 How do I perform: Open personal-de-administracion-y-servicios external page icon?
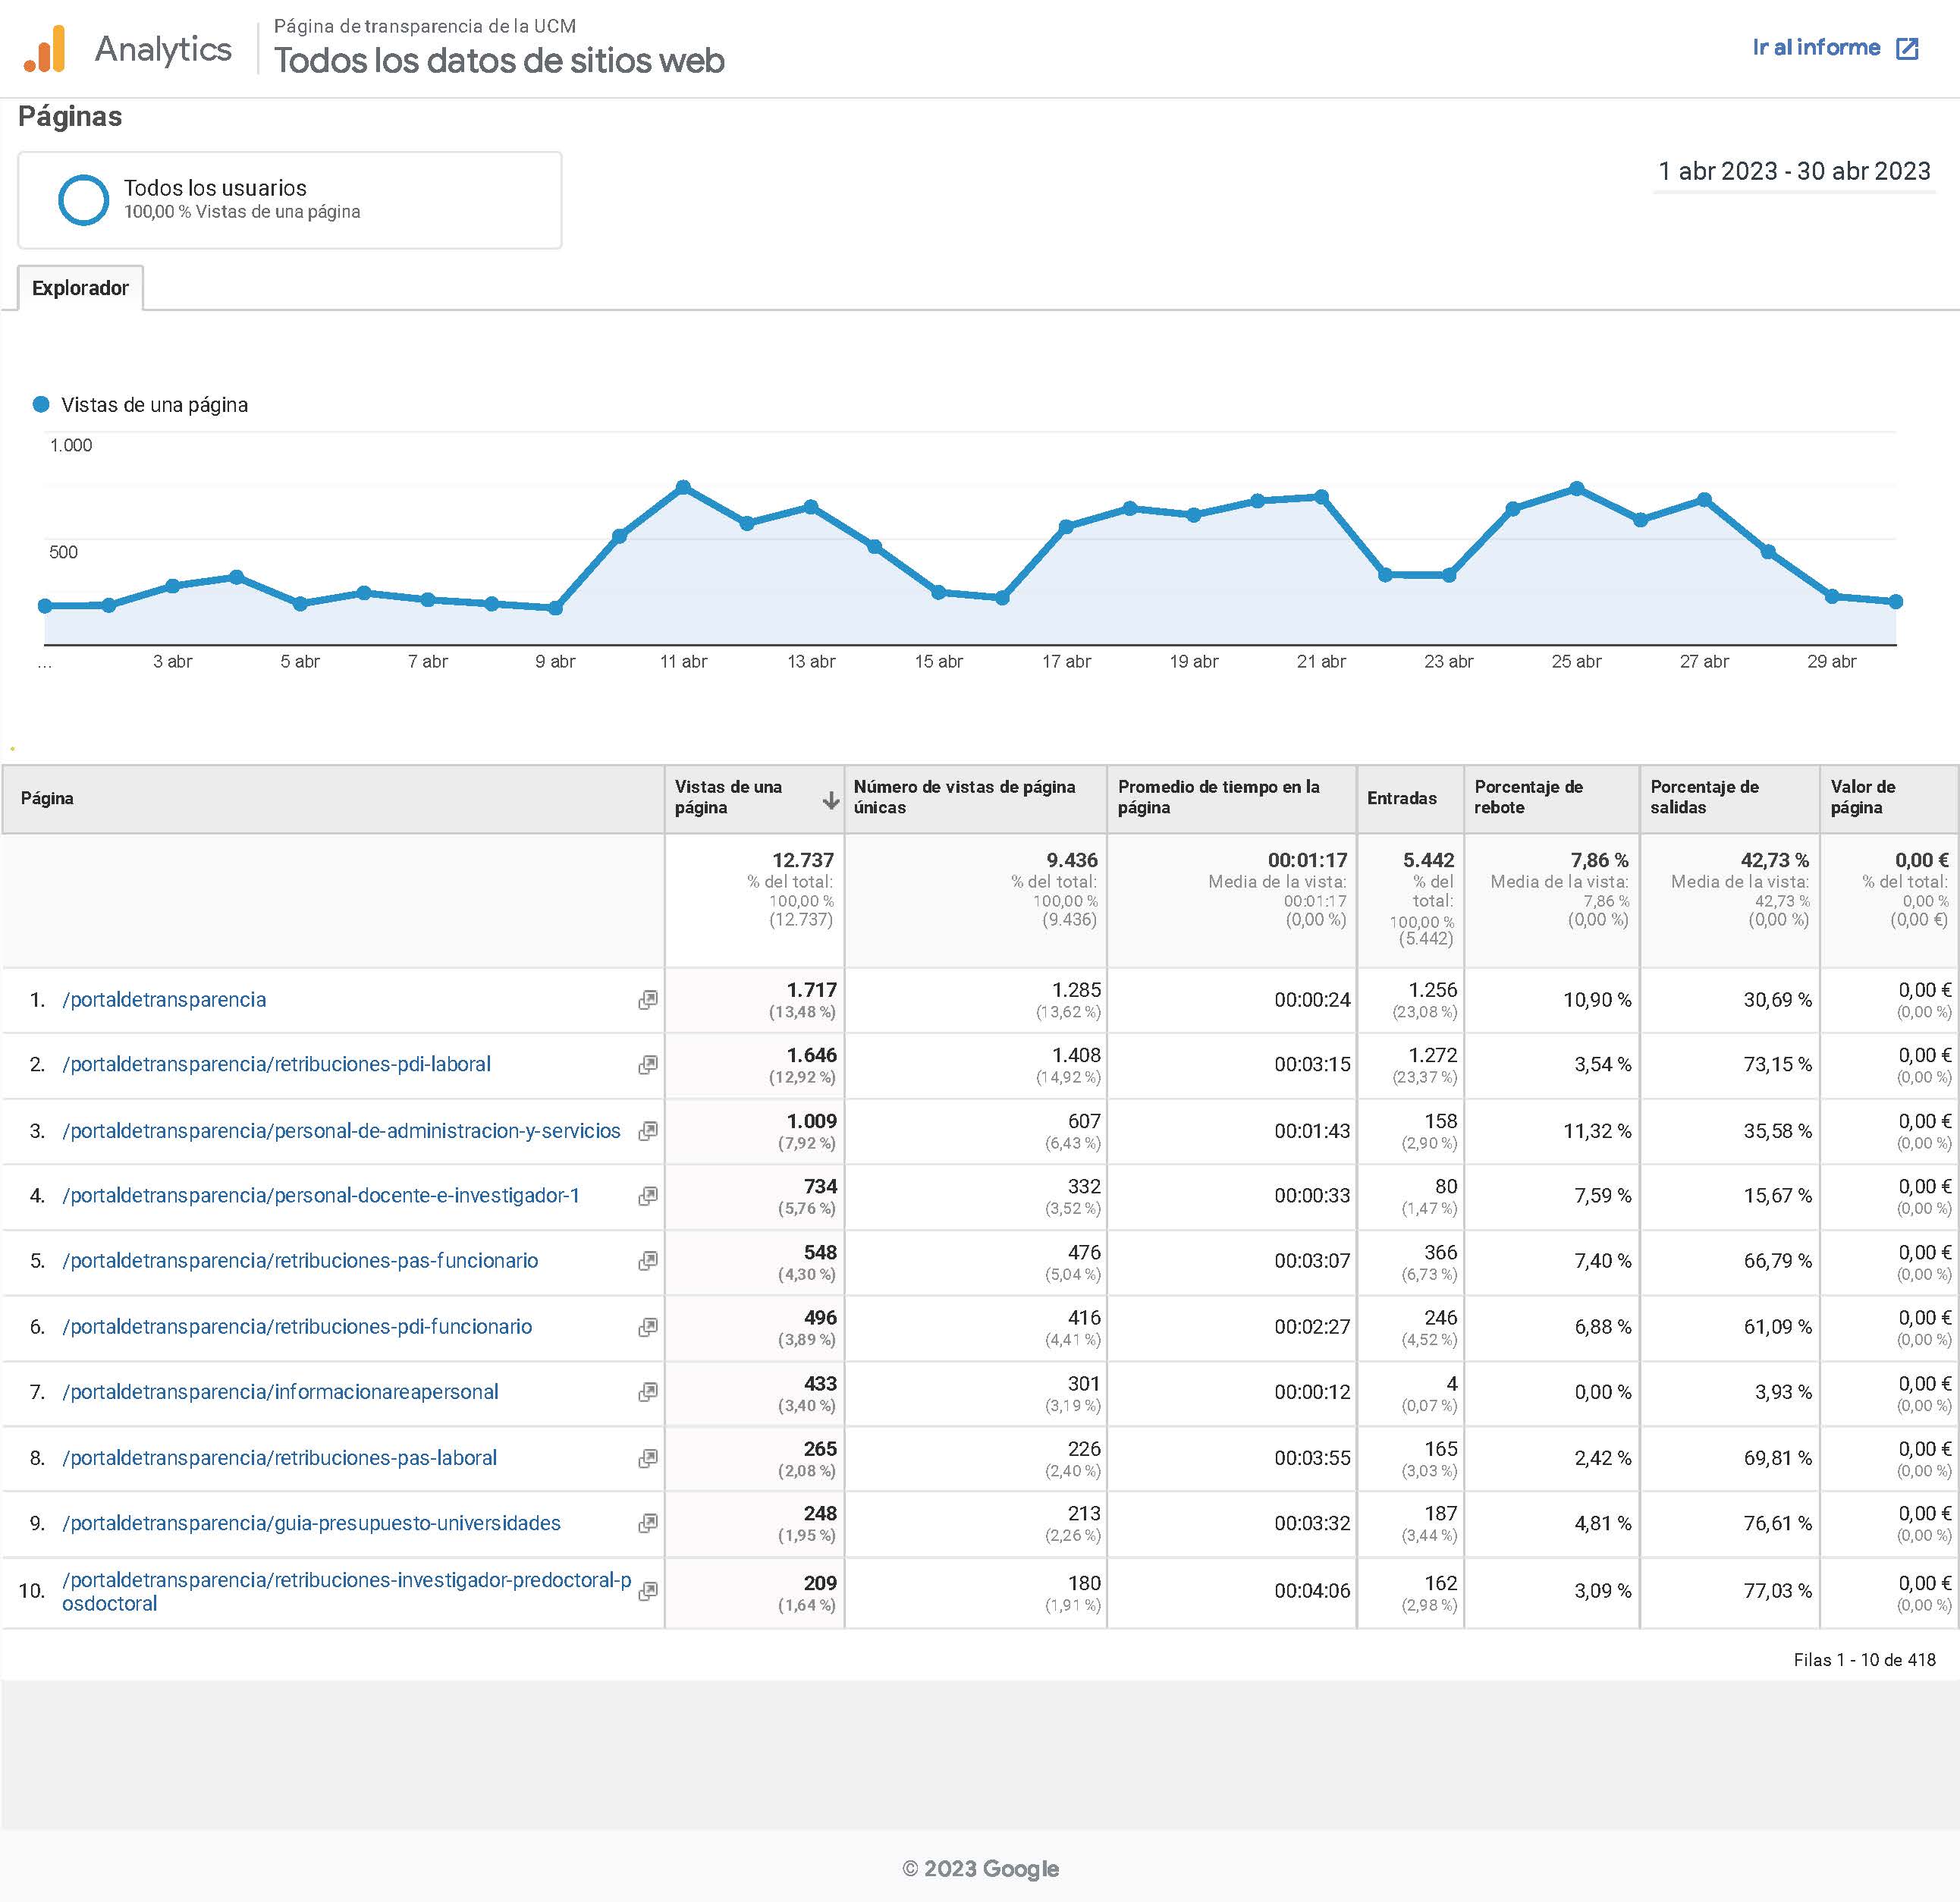click(648, 1131)
